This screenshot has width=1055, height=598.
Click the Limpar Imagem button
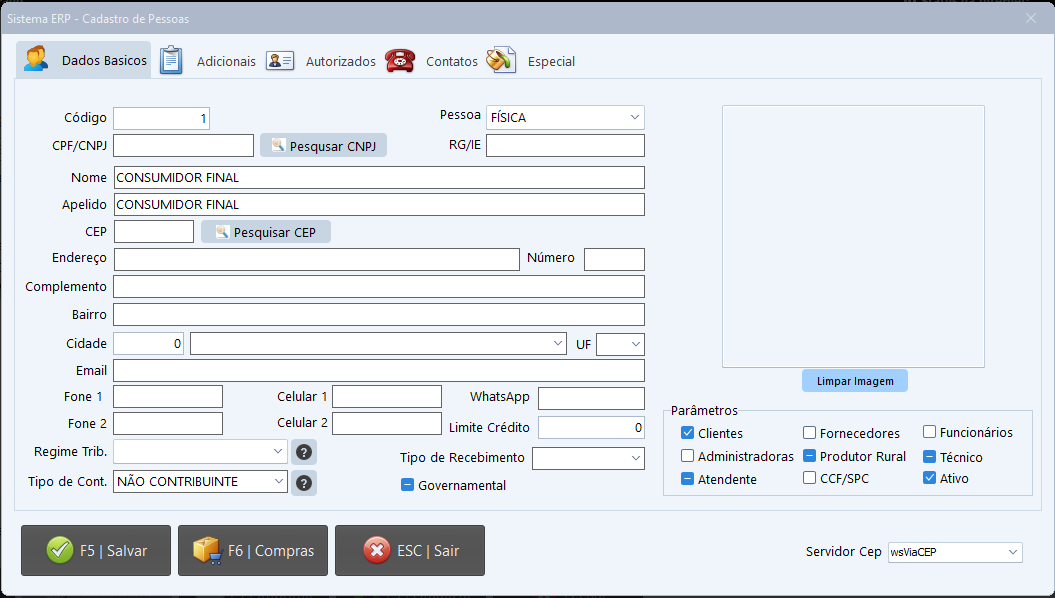(854, 381)
